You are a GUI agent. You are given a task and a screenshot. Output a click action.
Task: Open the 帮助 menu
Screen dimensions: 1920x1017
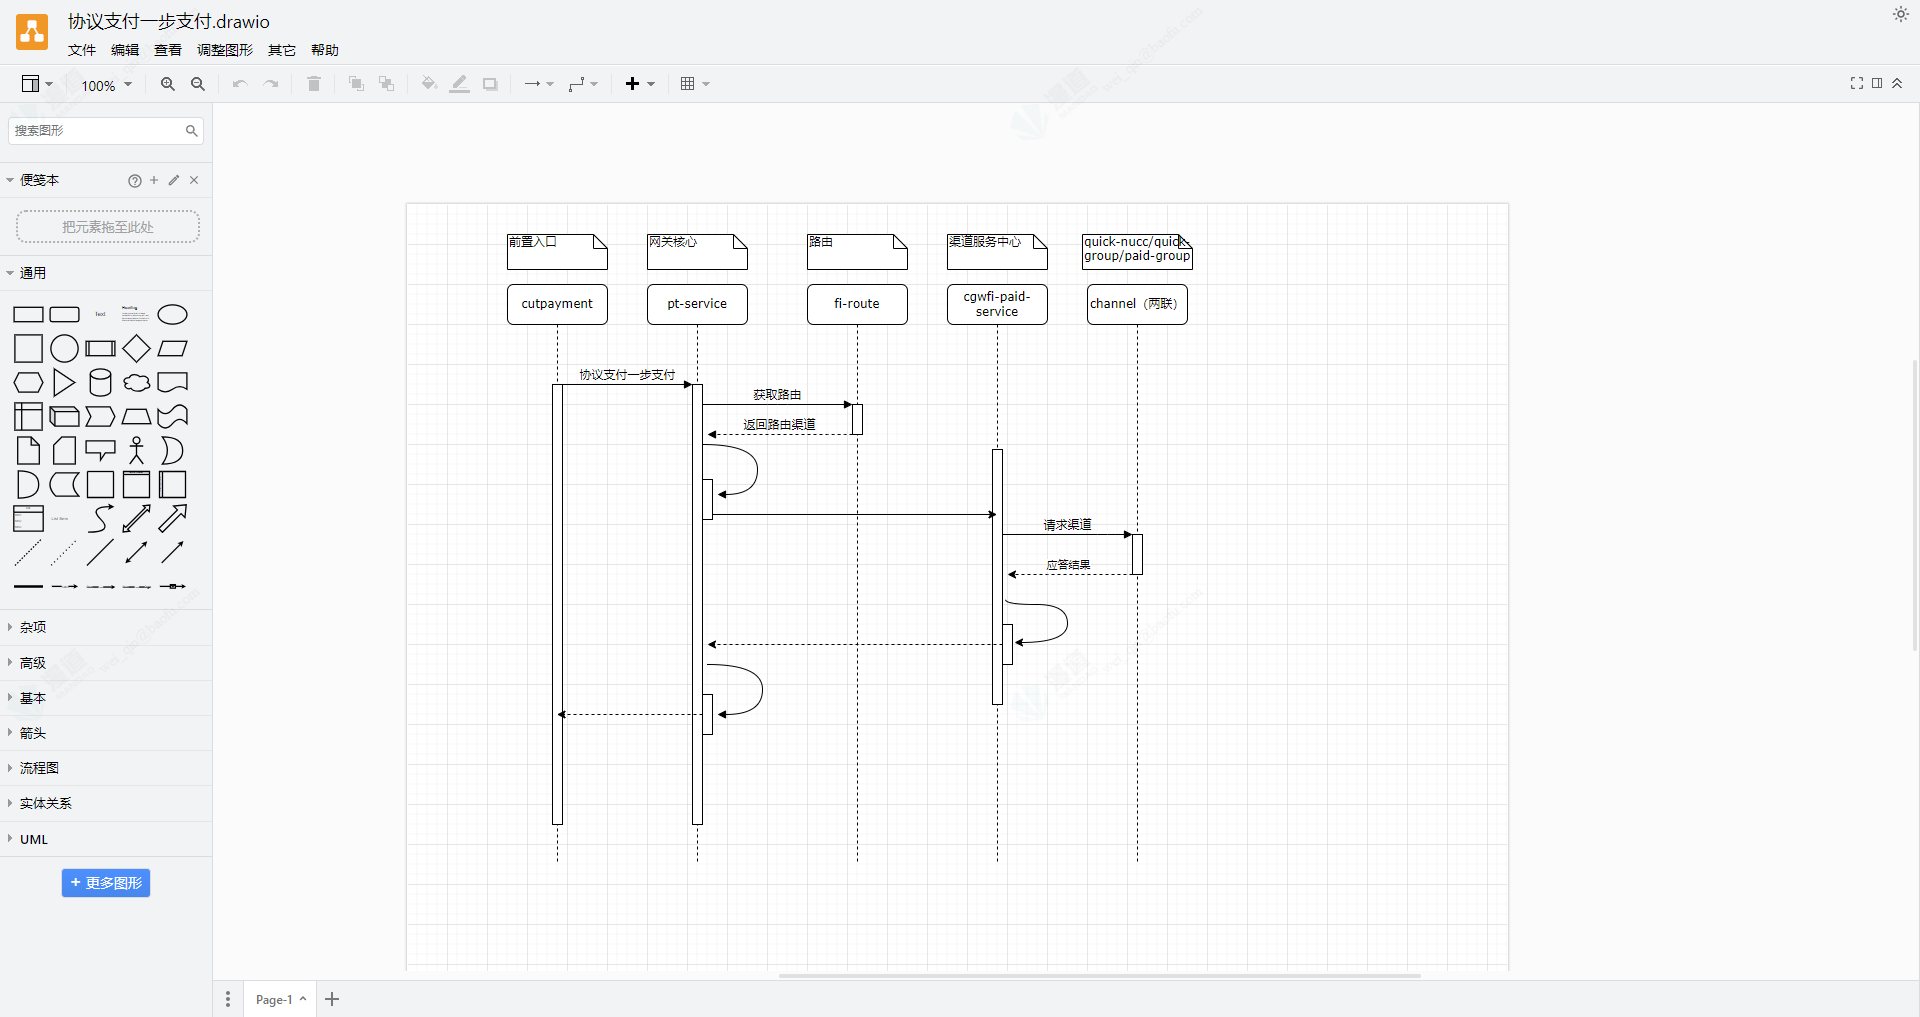325,50
